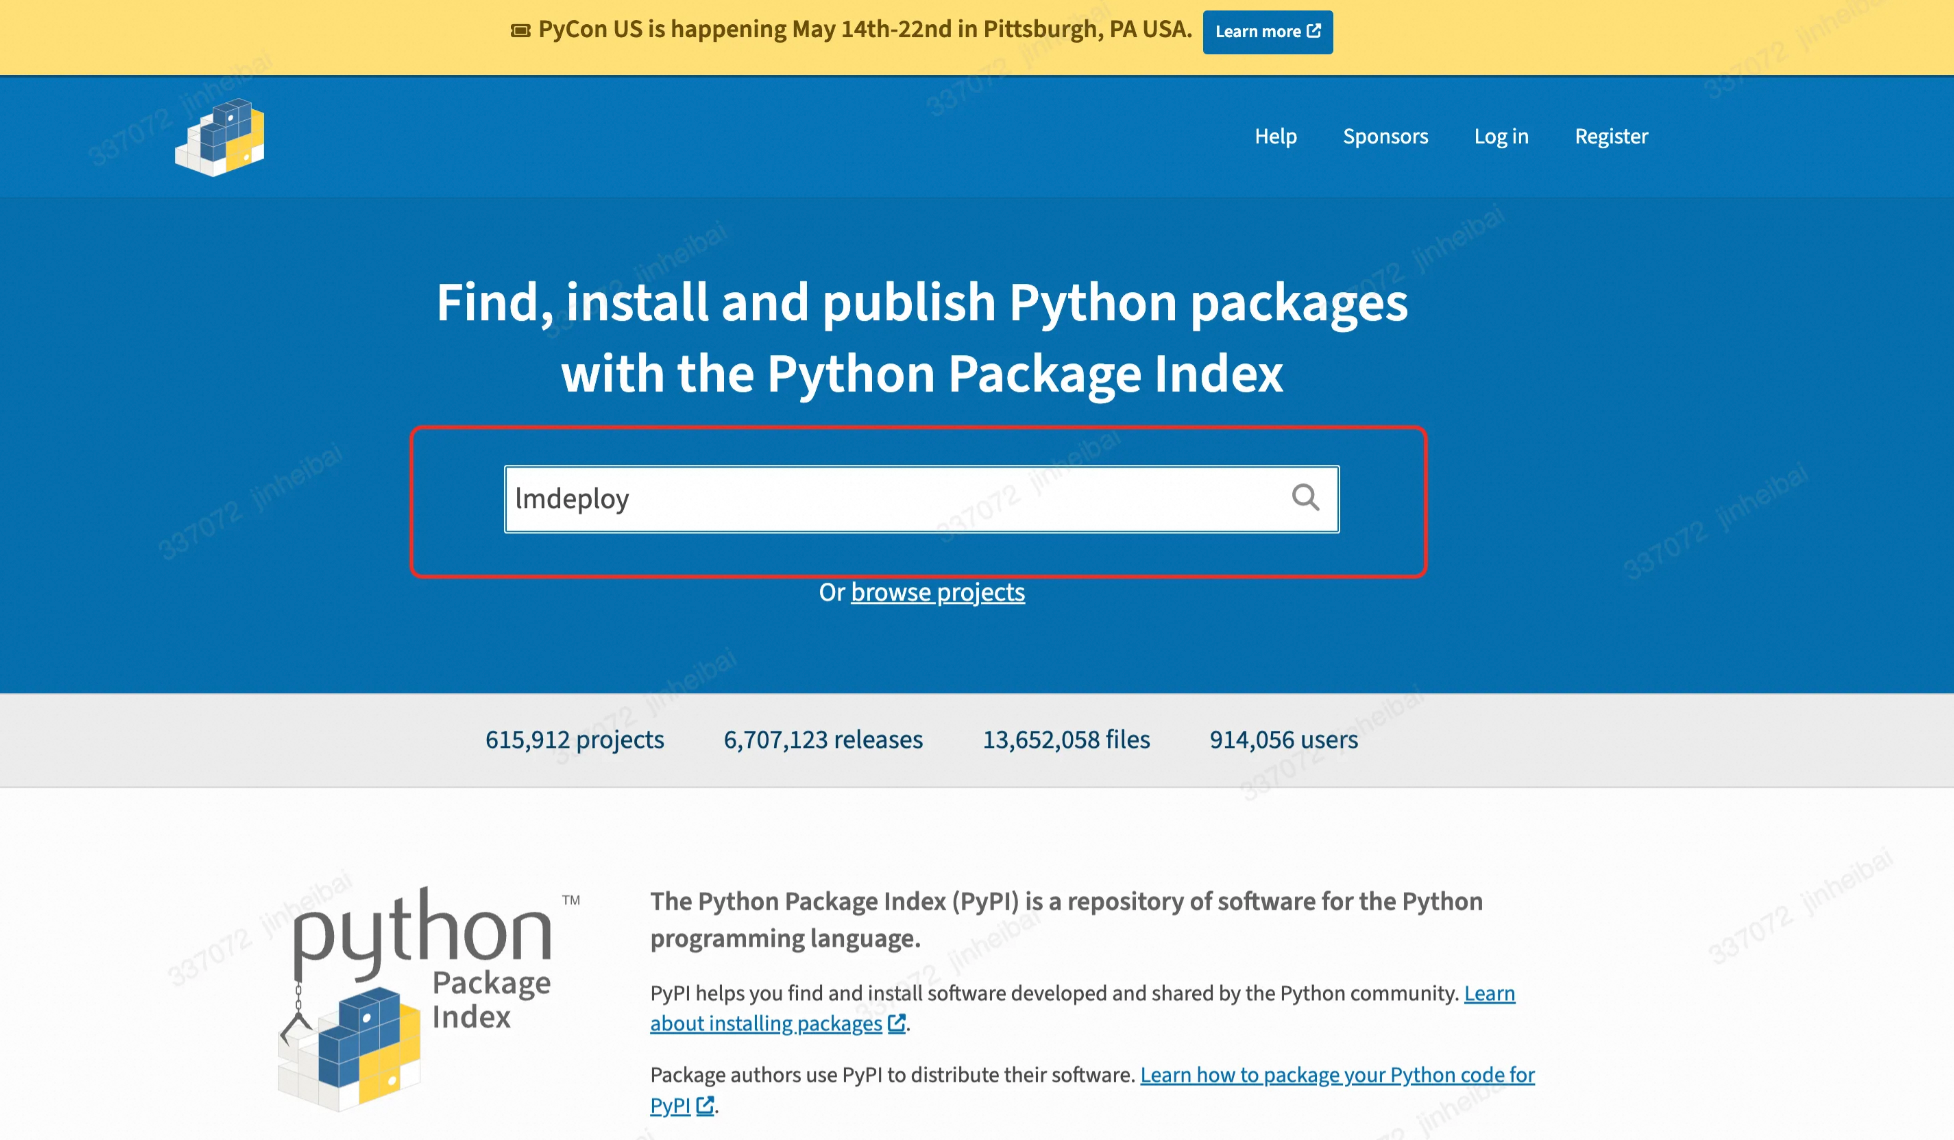Image resolution: width=1954 pixels, height=1140 pixels.
Task: Open the Help menu item
Action: click(1275, 137)
